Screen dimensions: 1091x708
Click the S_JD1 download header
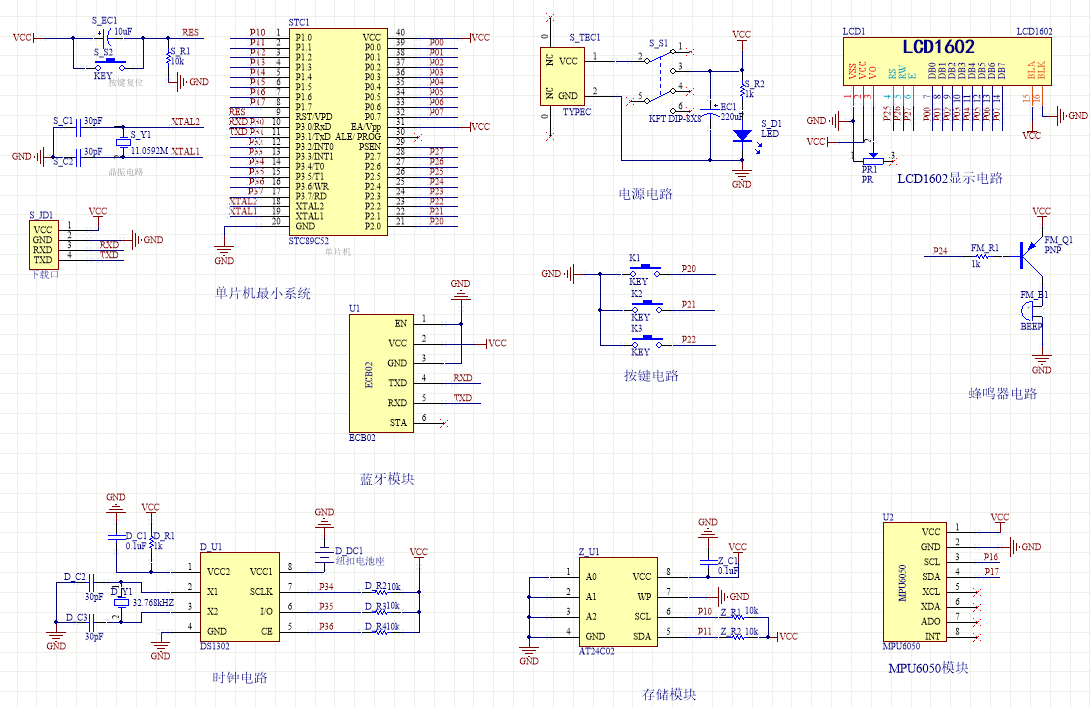click(x=42, y=244)
